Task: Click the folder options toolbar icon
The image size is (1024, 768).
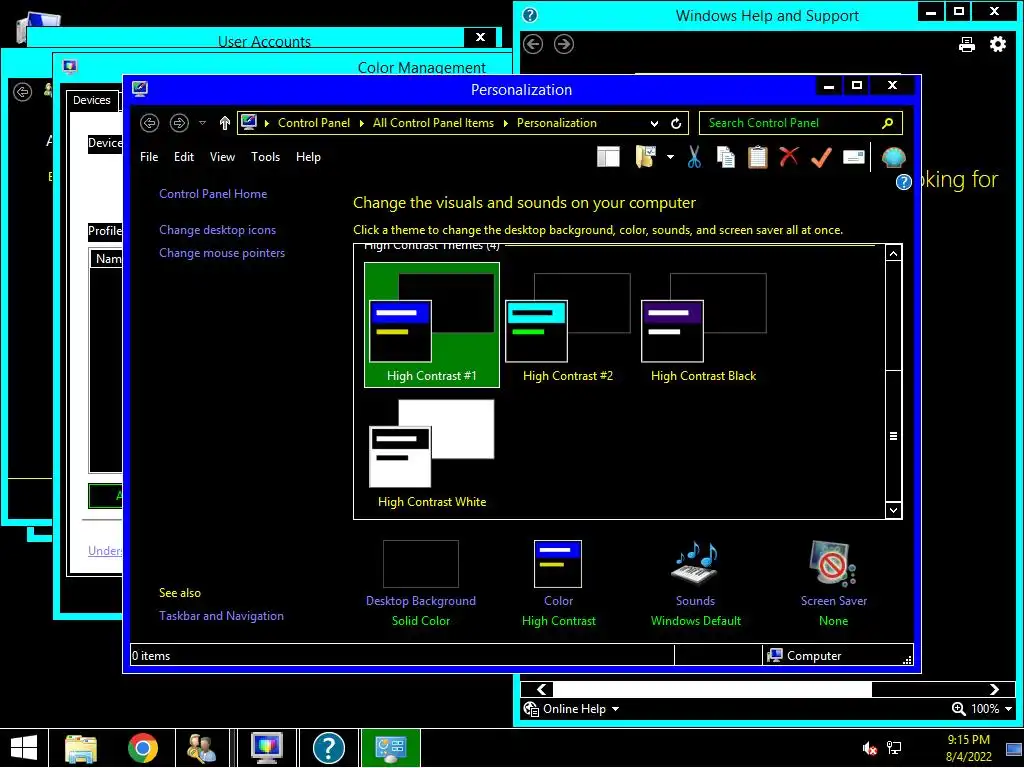Action: click(x=645, y=157)
